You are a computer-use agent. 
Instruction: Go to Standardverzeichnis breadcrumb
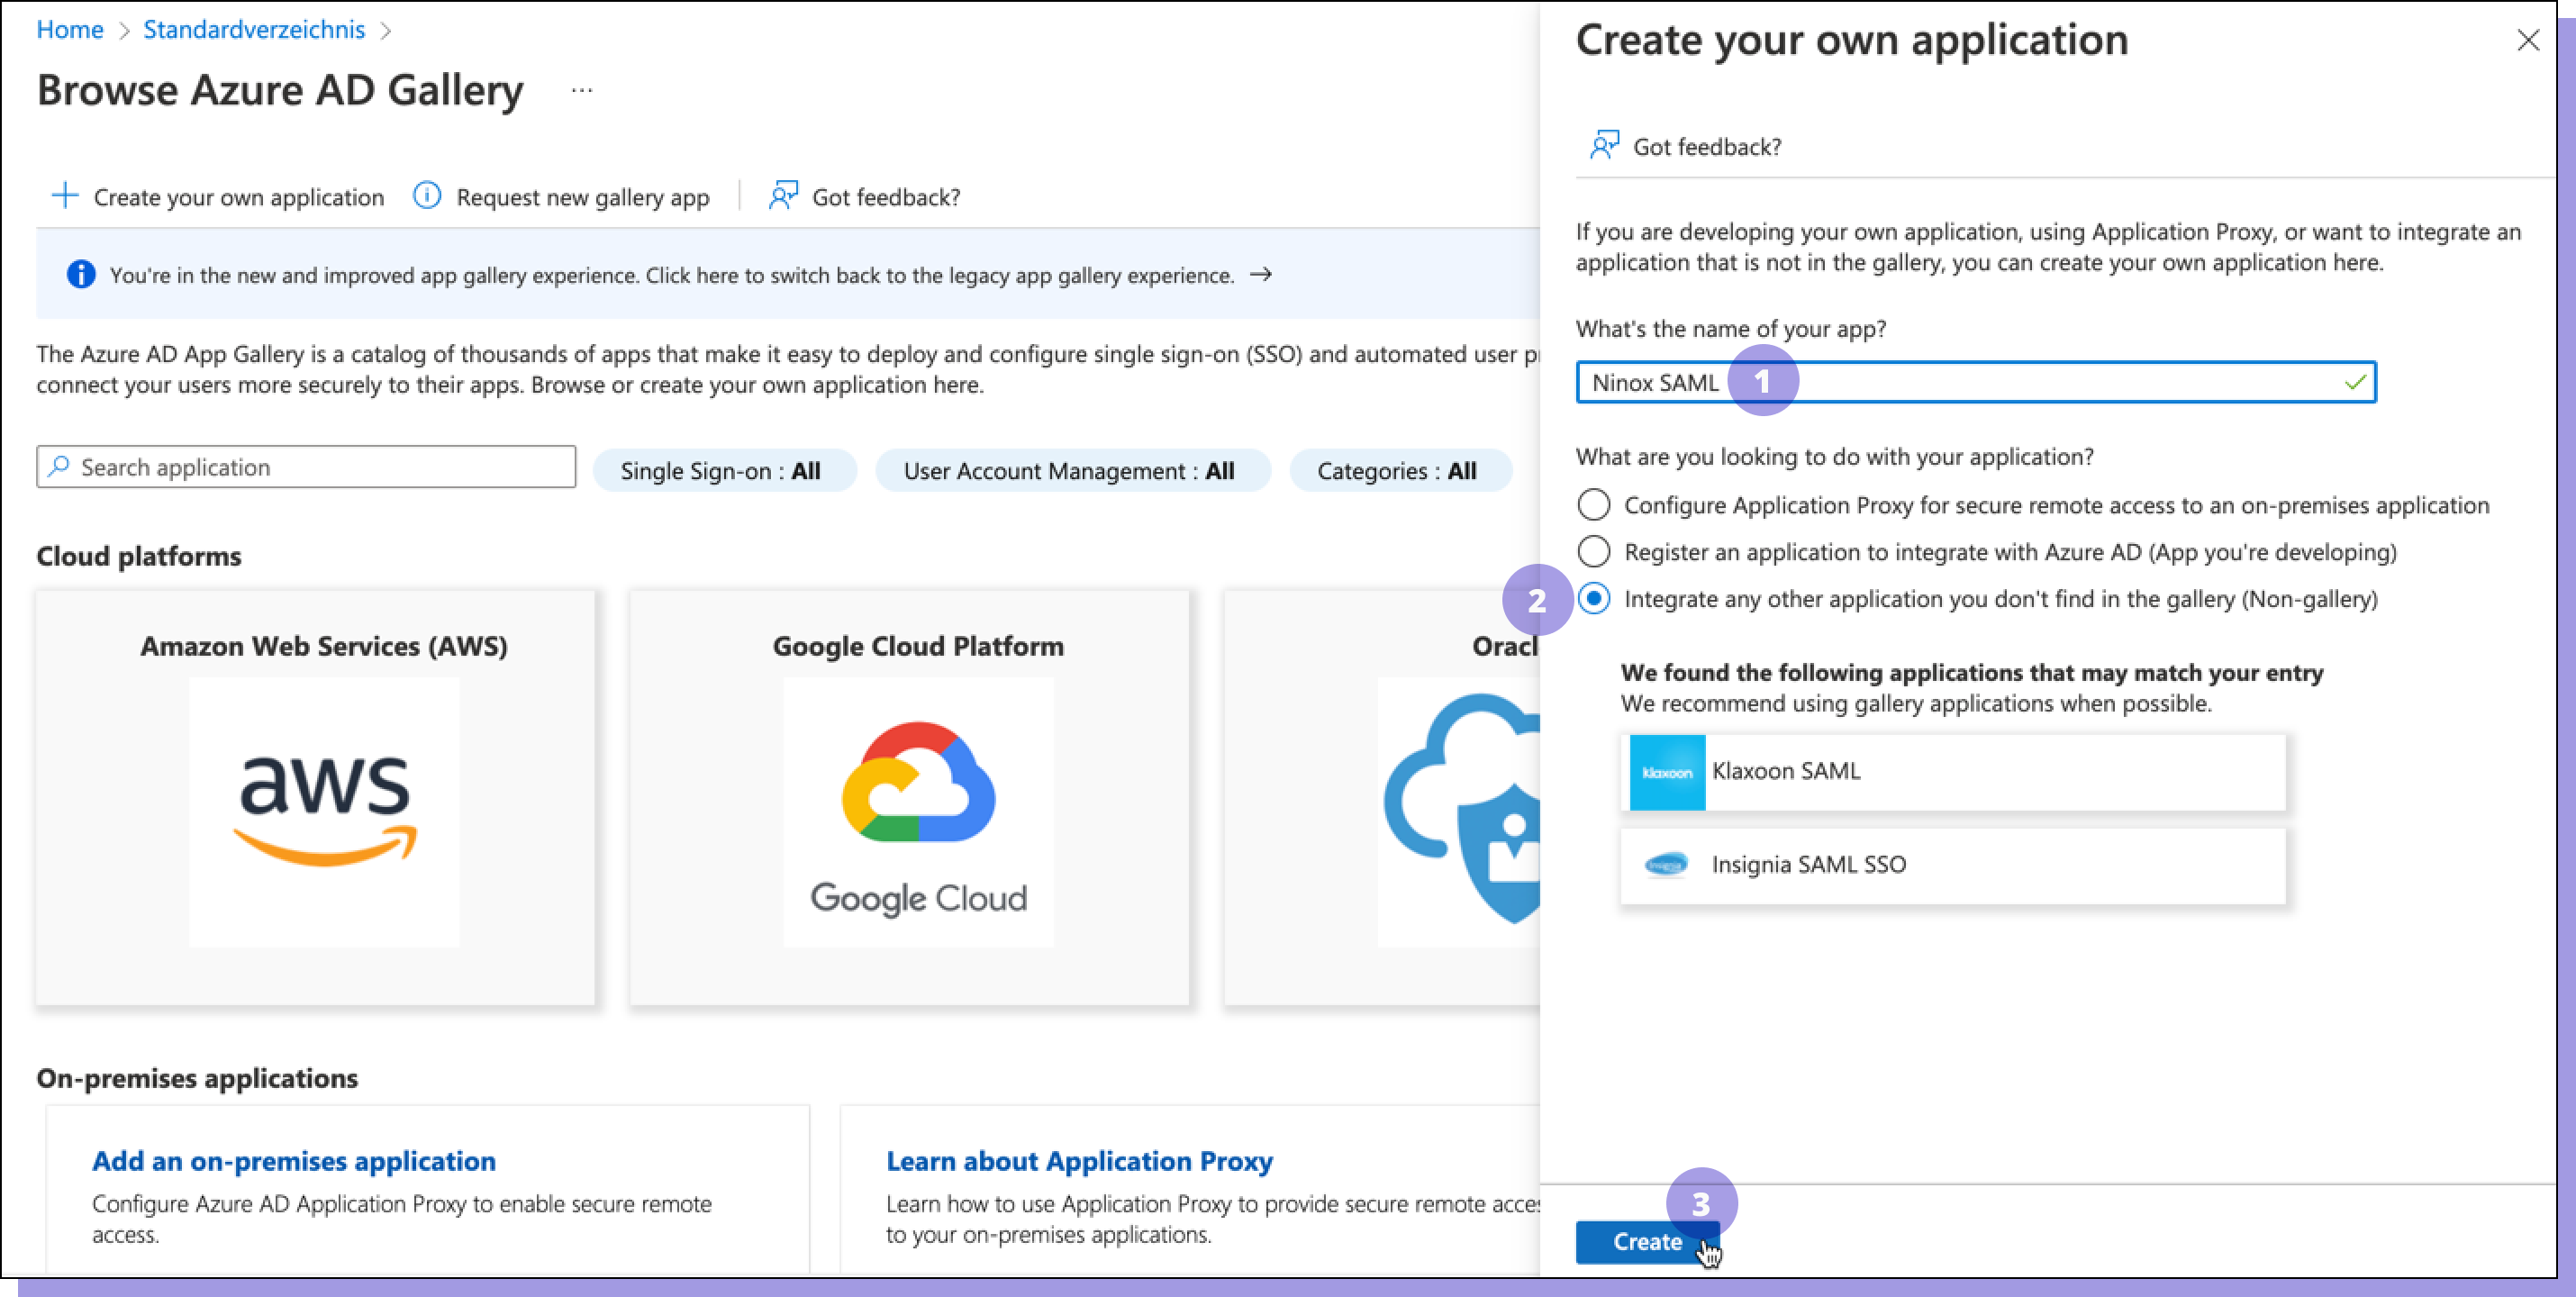coord(254,30)
